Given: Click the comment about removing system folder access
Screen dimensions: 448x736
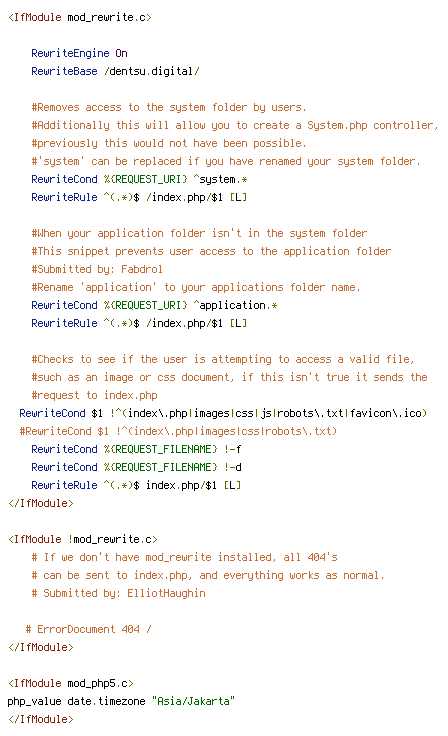Looking at the screenshot, I should click(x=169, y=107).
